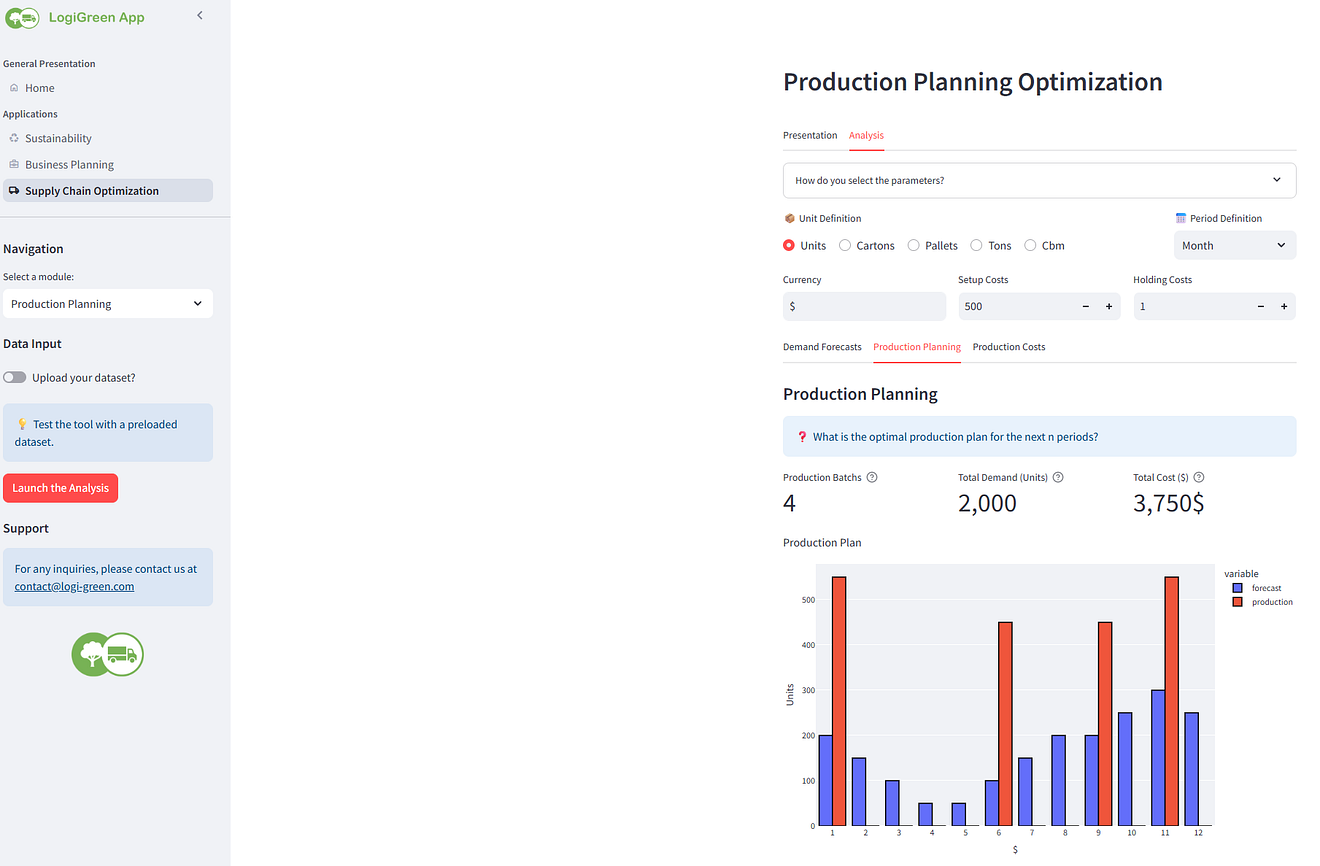Click the Total Cost help icon
This screenshot has width=1320, height=866.
pos(1199,477)
